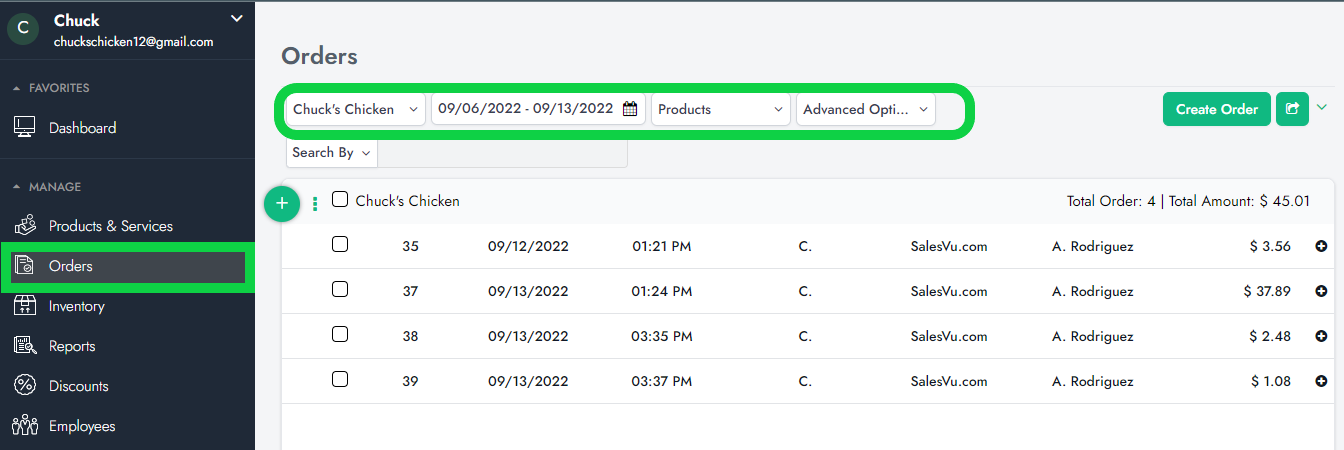1344x450 pixels.
Task: Click the green plus add button
Action: point(282,203)
